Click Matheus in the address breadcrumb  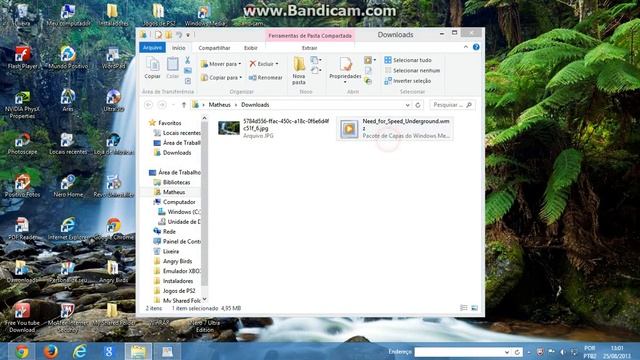coord(220,105)
